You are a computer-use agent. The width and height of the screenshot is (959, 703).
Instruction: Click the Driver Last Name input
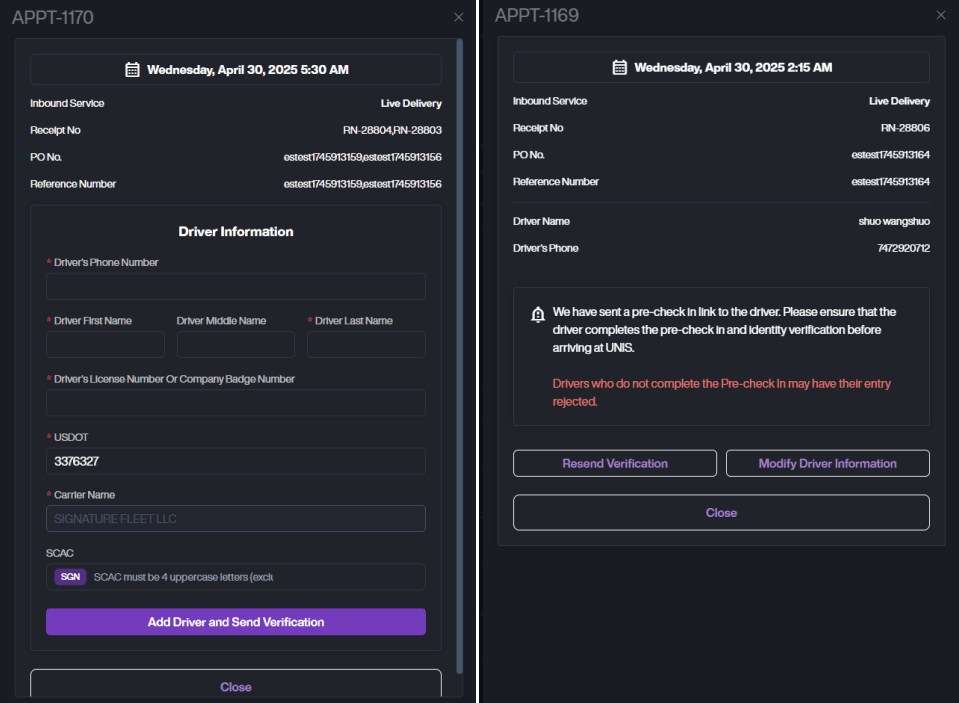(x=366, y=345)
